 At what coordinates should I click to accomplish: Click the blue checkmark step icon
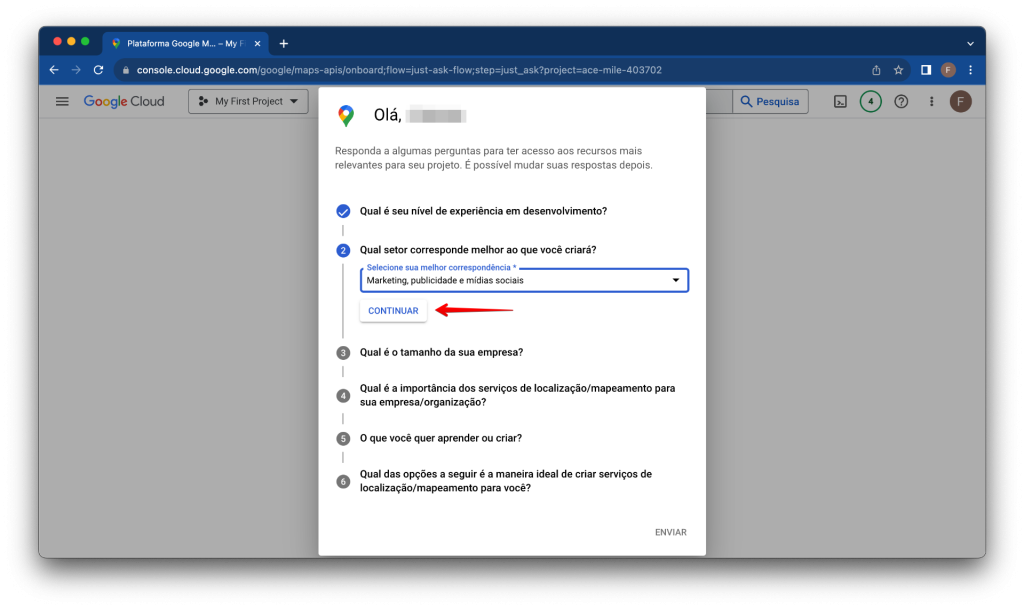point(343,211)
